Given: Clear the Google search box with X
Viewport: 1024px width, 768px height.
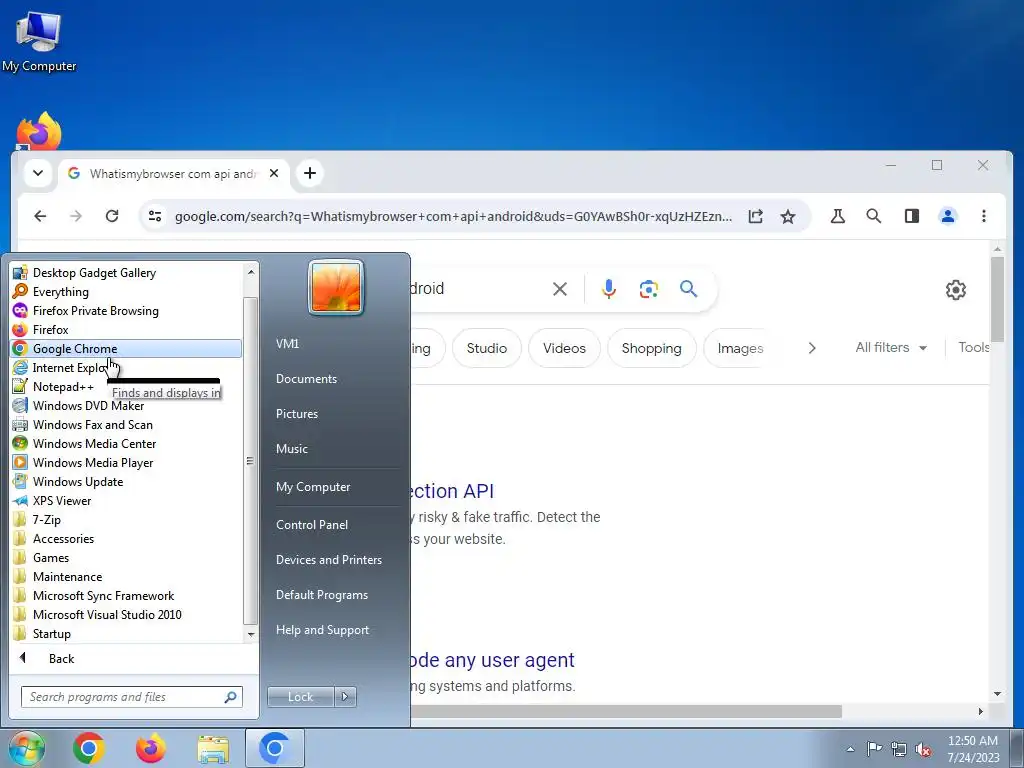Looking at the screenshot, I should [560, 289].
